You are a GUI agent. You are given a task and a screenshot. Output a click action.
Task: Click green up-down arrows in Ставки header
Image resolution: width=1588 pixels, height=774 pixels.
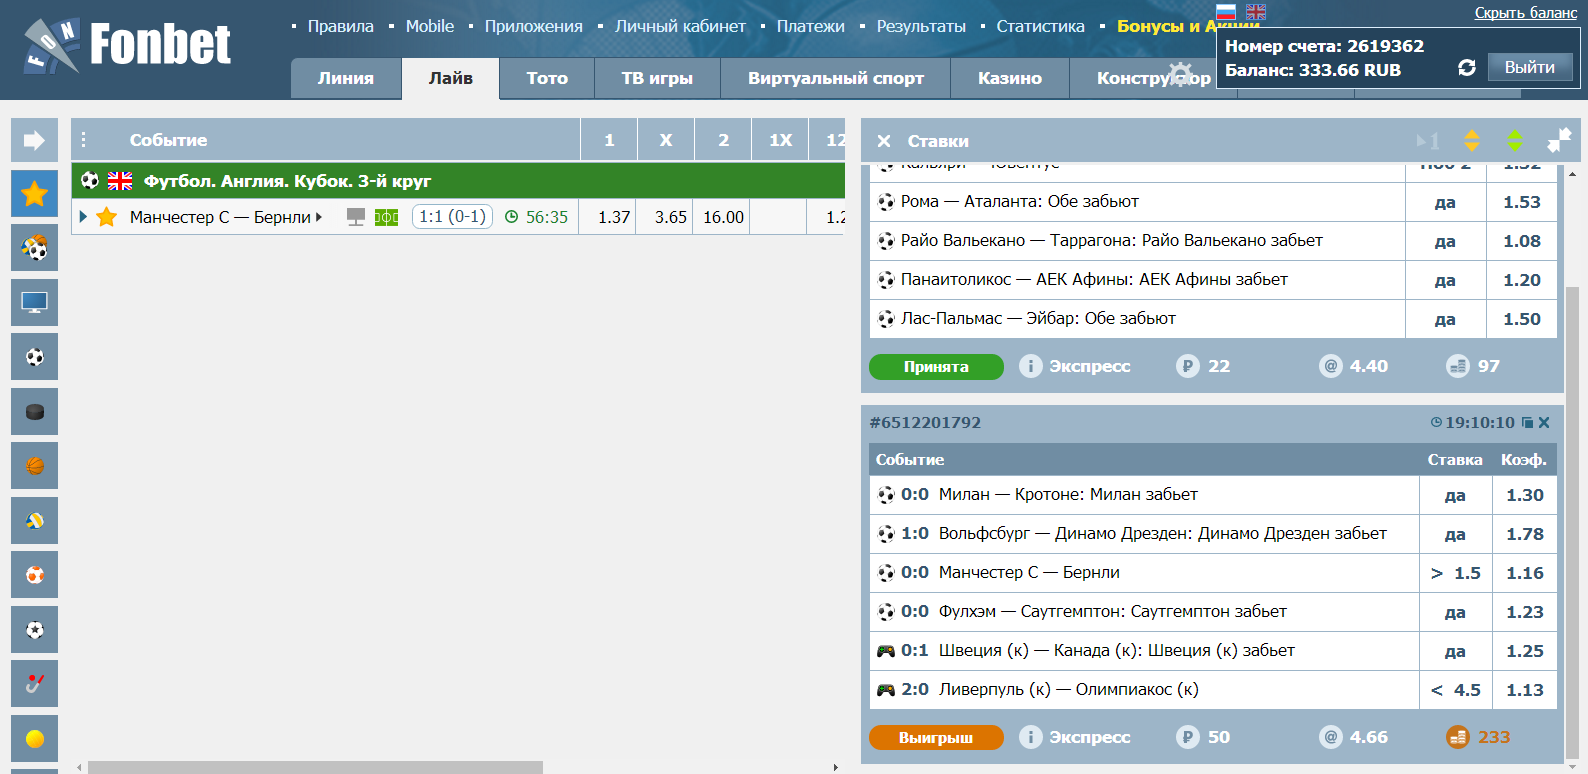click(x=1515, y=141)
